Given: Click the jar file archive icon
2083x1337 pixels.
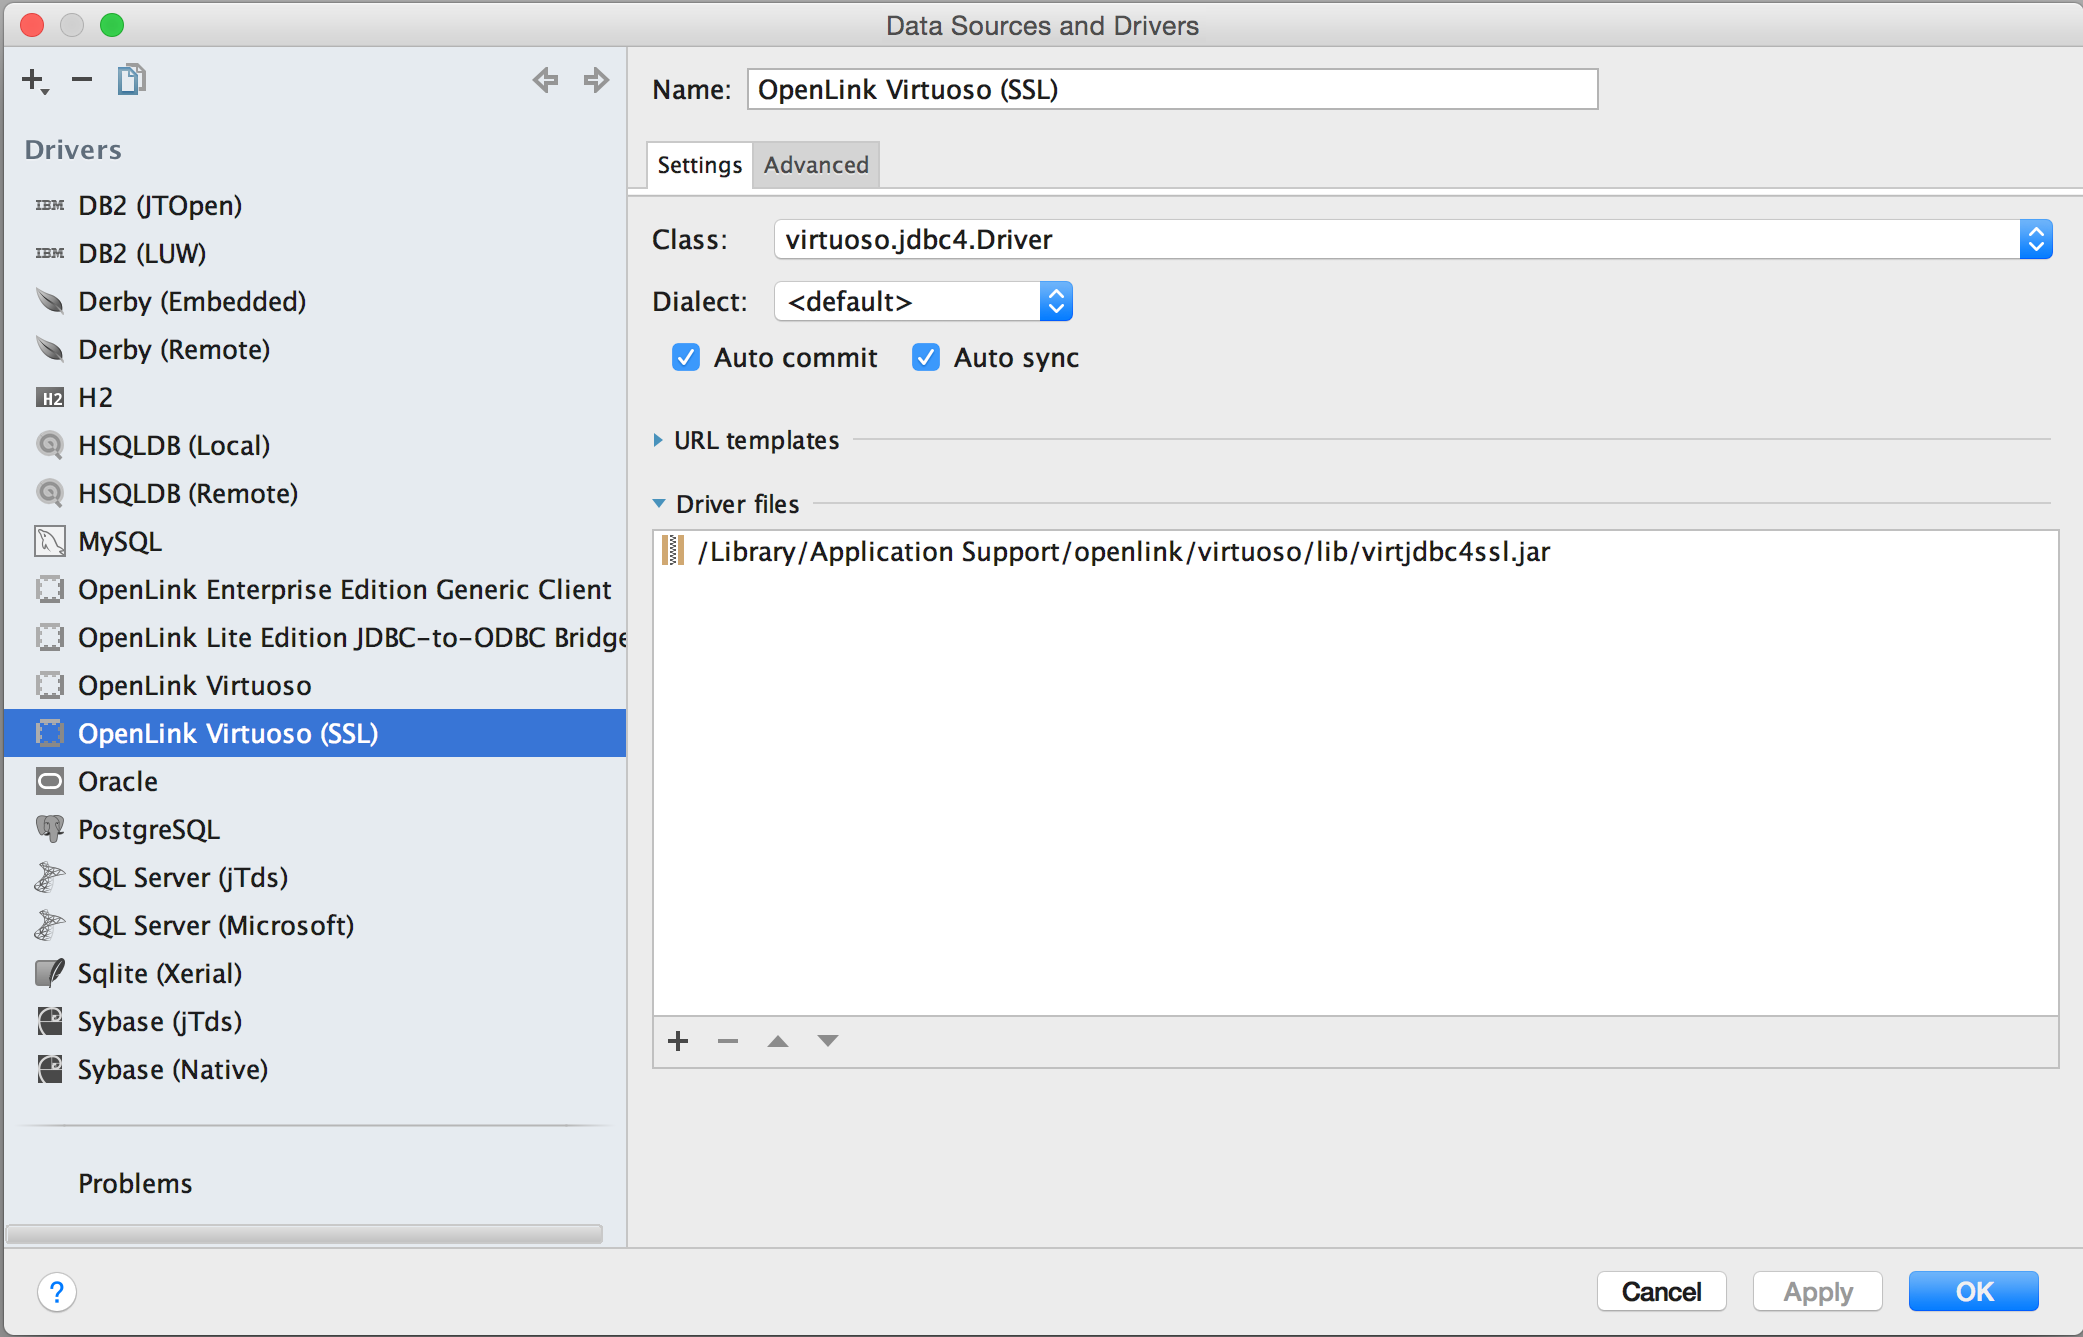Looking at the screenshot, I should point(673,550).
